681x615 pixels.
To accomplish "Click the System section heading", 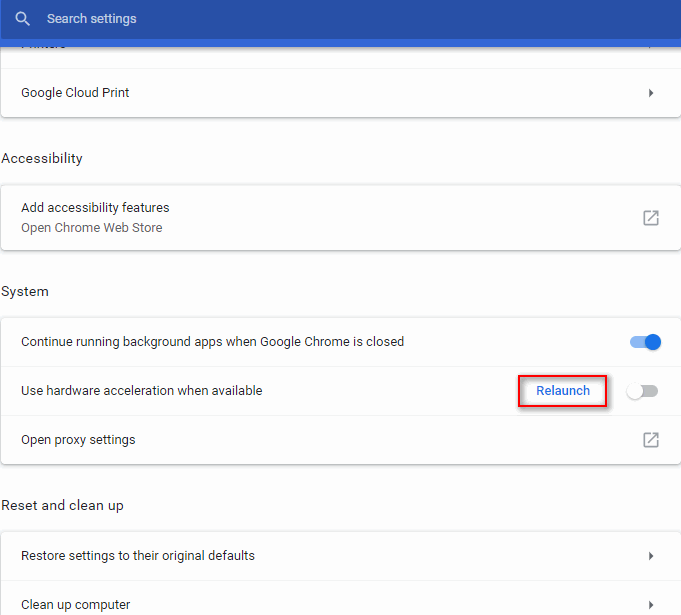I will pos(25,292).
